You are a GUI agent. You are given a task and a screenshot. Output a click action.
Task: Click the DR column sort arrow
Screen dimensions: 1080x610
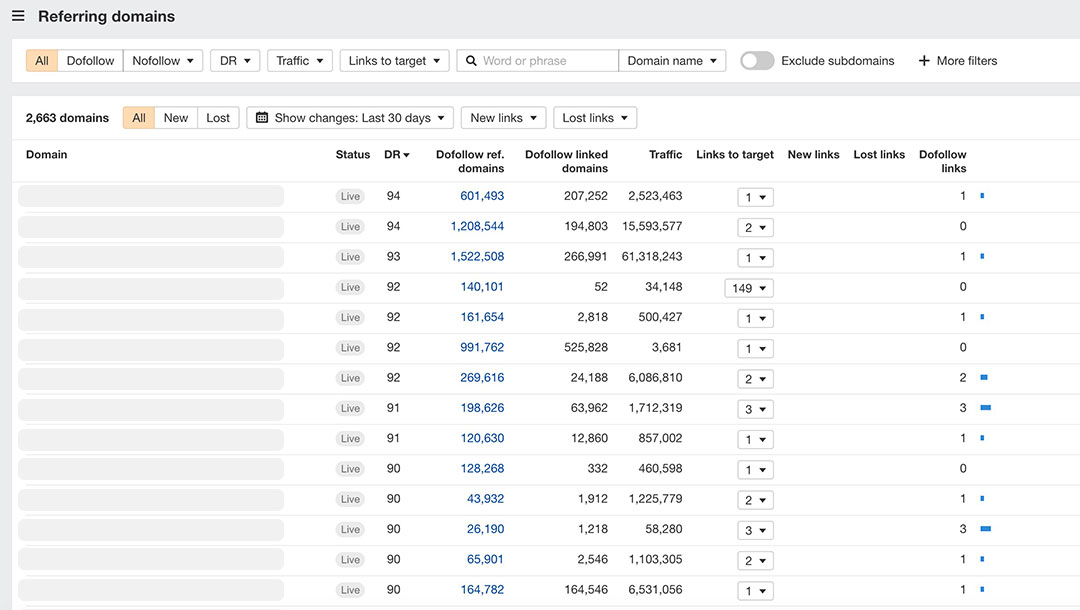coord(406,155)
